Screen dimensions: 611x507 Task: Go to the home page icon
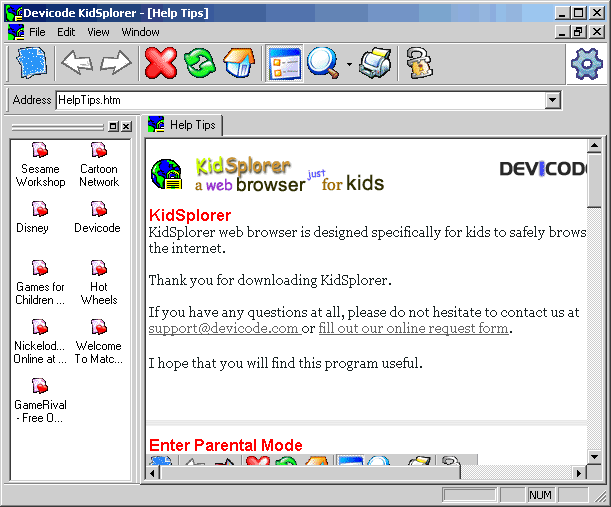(239, 62)
